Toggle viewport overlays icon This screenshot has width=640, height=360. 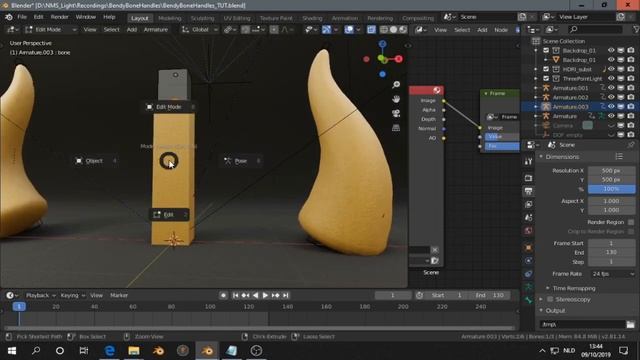[x=349, y=30]
